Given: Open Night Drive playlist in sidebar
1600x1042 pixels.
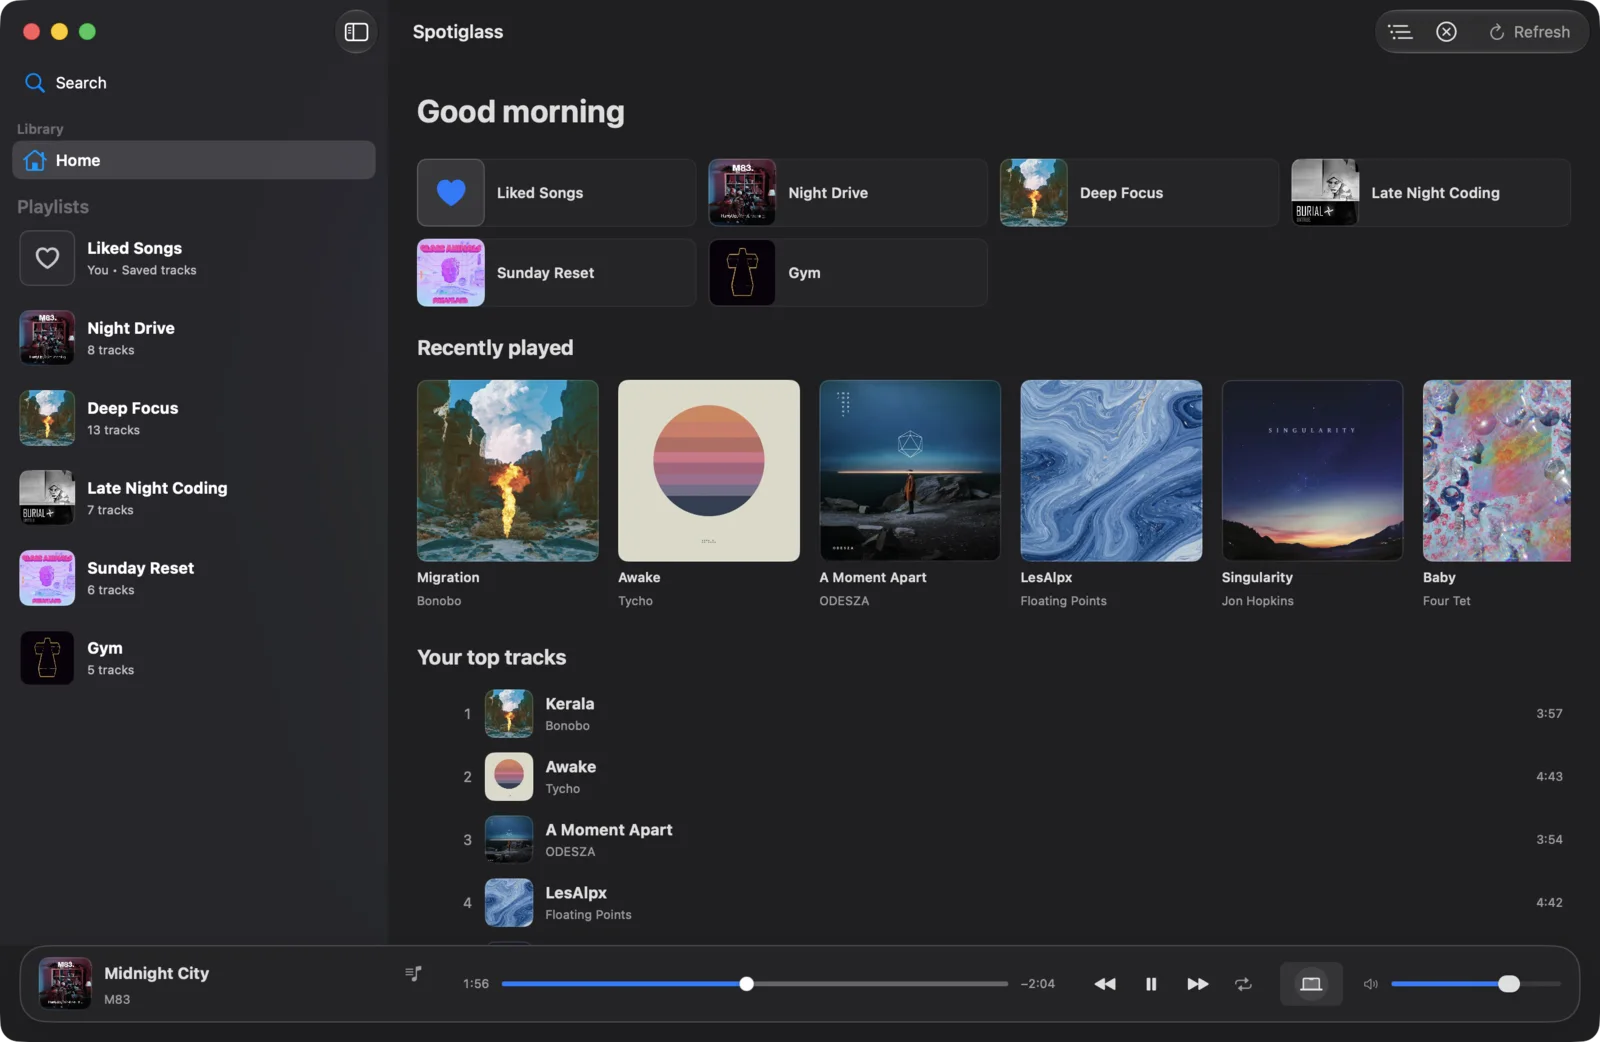Looking at the screenshot, I should [x=194, y=338].
